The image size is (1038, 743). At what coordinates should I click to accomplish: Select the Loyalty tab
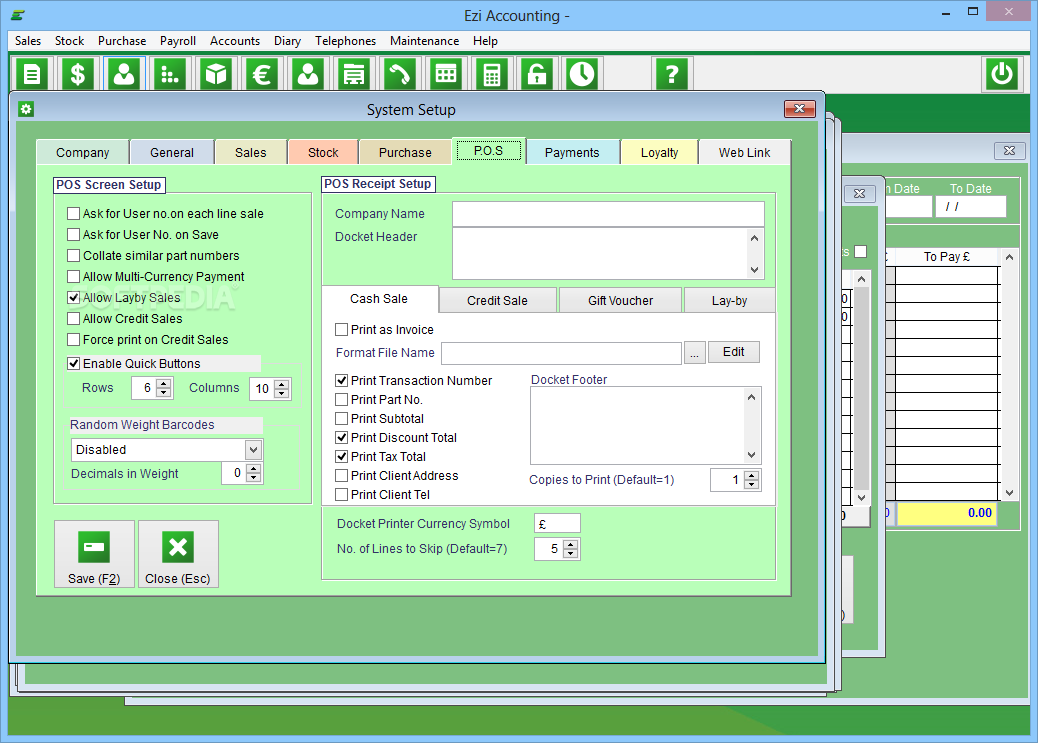tap(659, 153)
